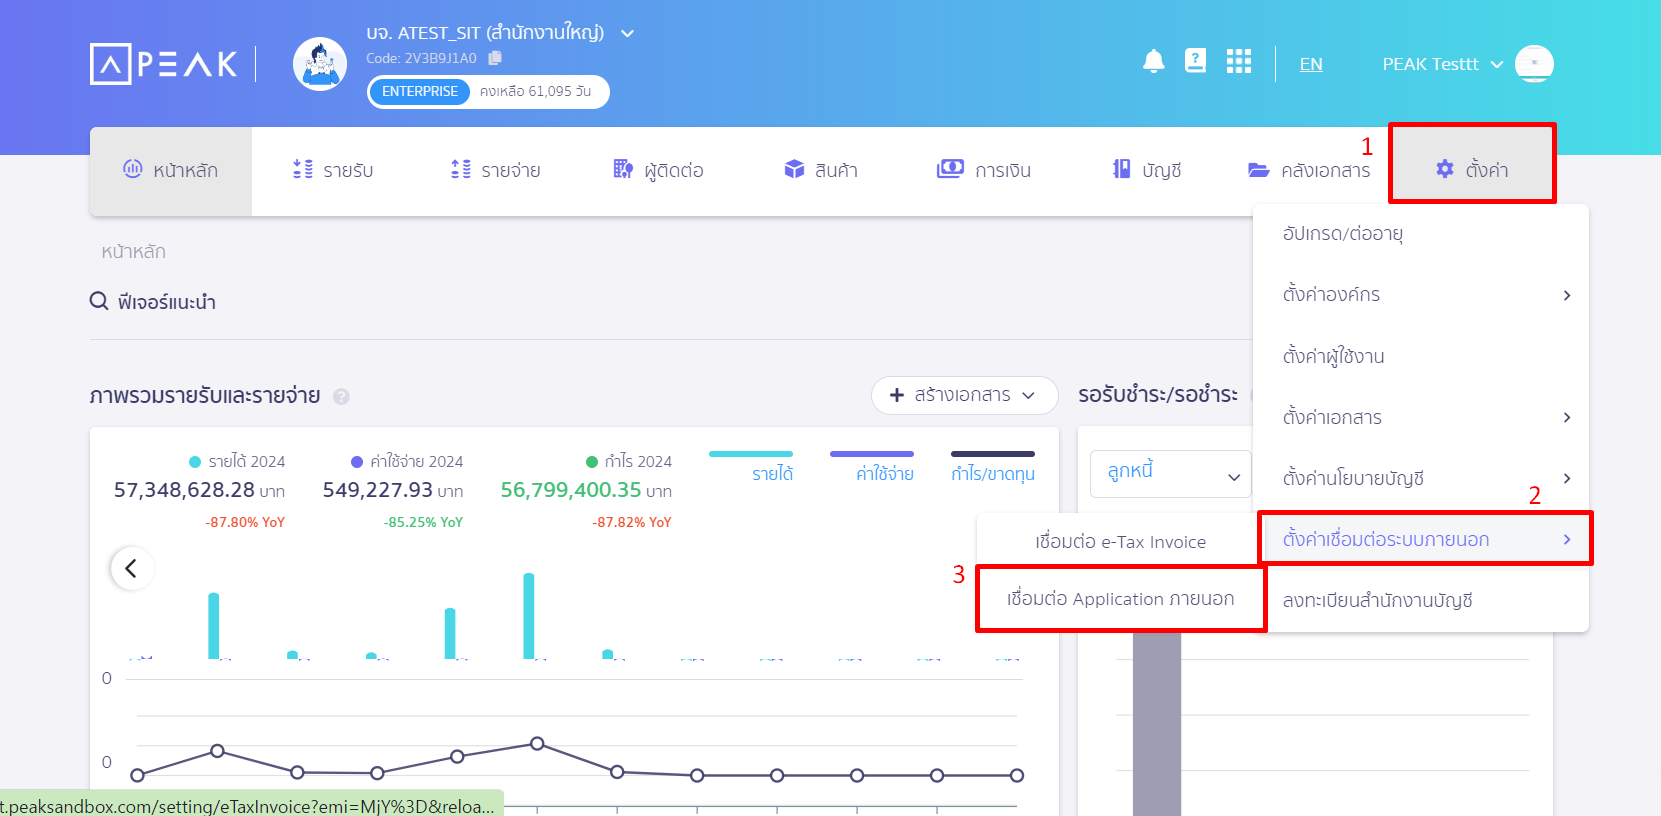
Task: Open the ผู้ติดต่อ contacts menu
Action: pos(658,171)
